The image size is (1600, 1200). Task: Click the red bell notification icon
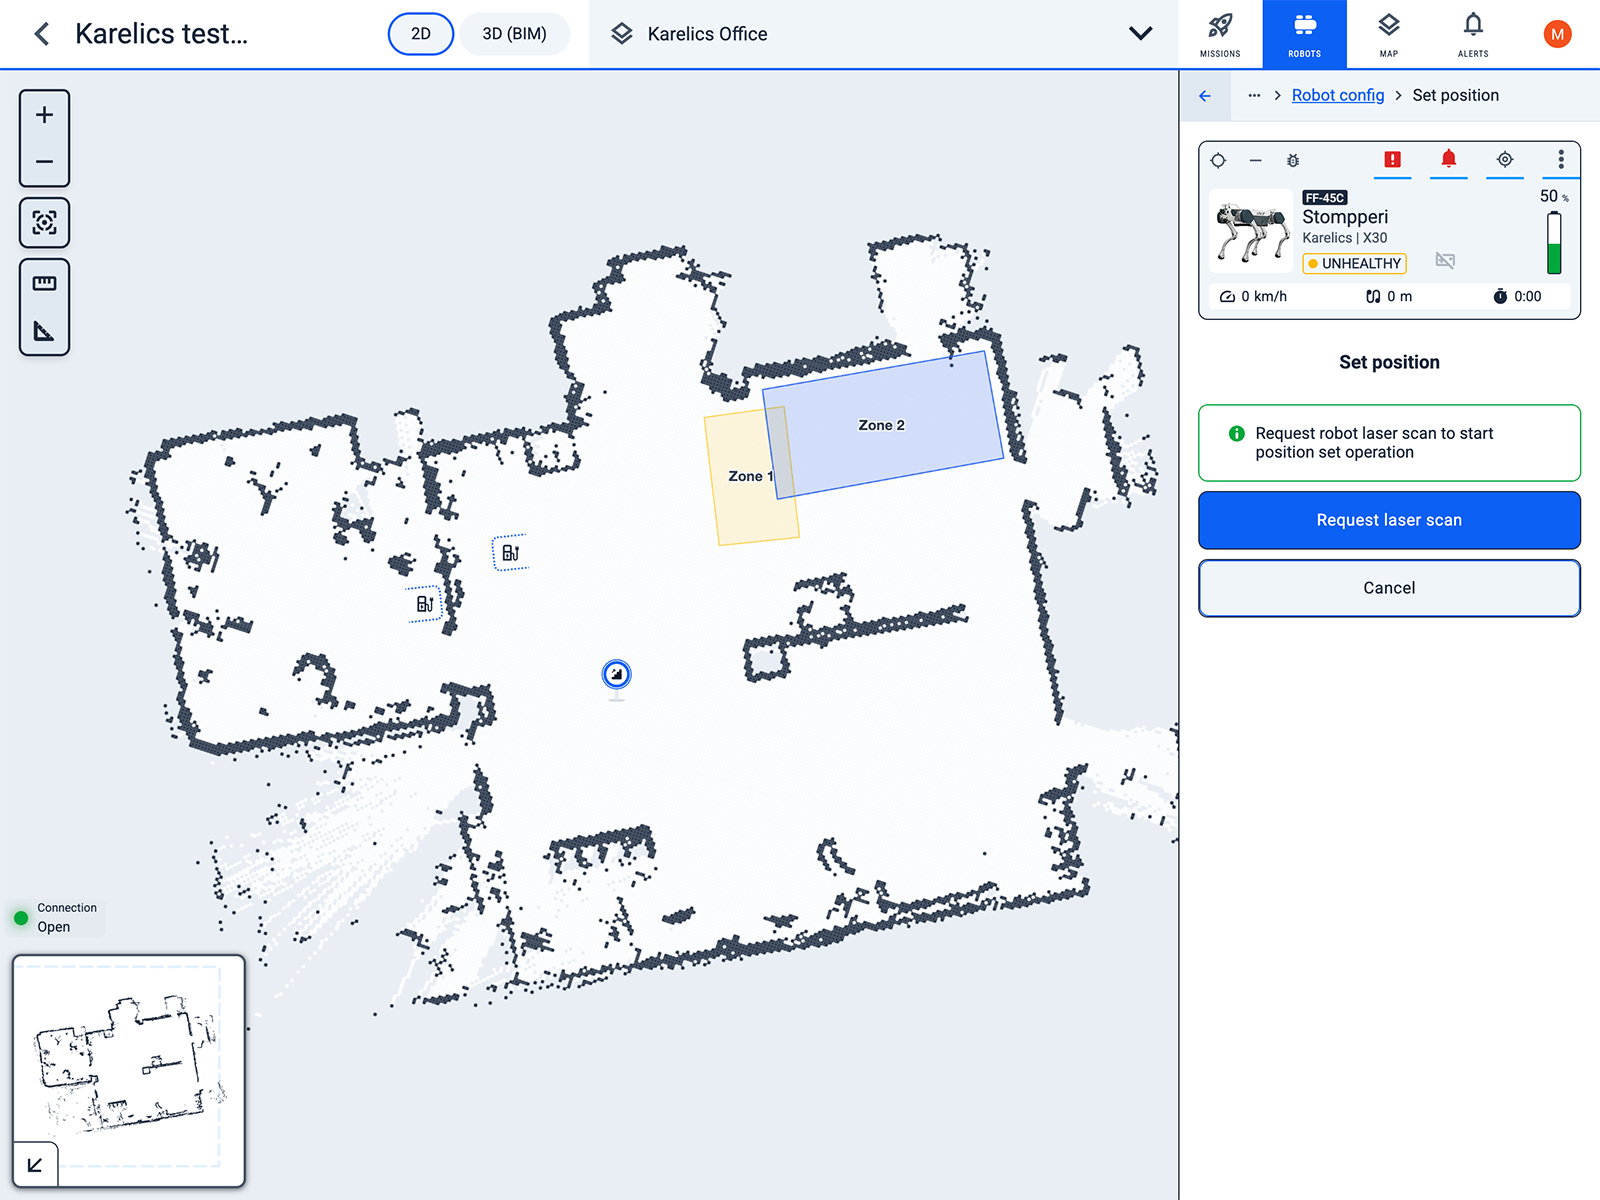pos(1448,160)
